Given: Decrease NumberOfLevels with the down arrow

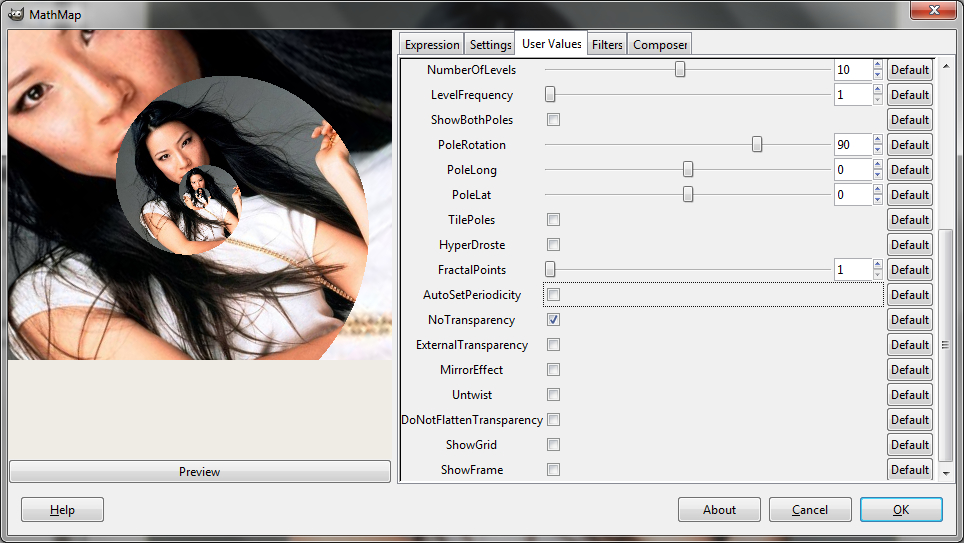Looking at the screenshot, I should (877, 74).
